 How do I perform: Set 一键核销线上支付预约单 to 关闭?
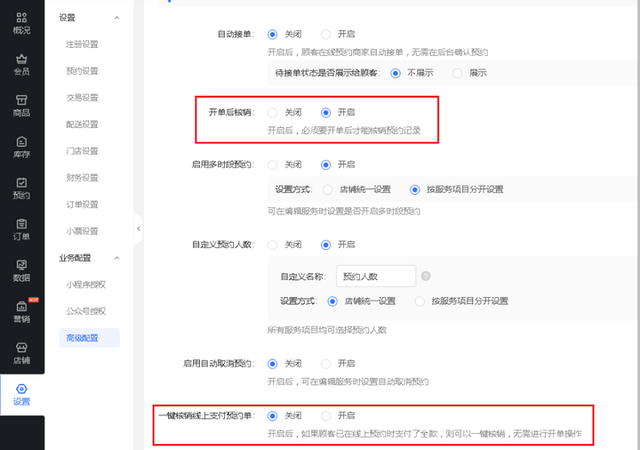(272, 416)
